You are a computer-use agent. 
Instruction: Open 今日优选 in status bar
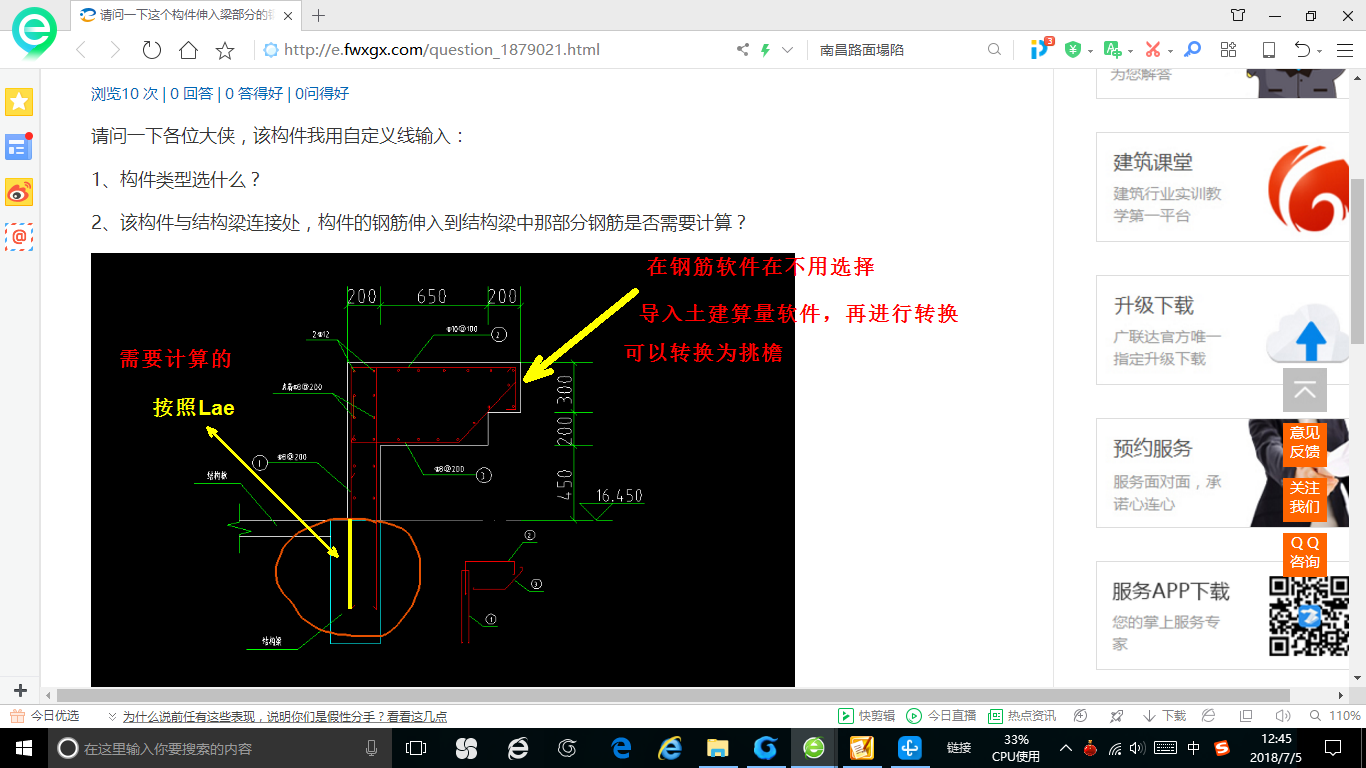coord(45,716)
